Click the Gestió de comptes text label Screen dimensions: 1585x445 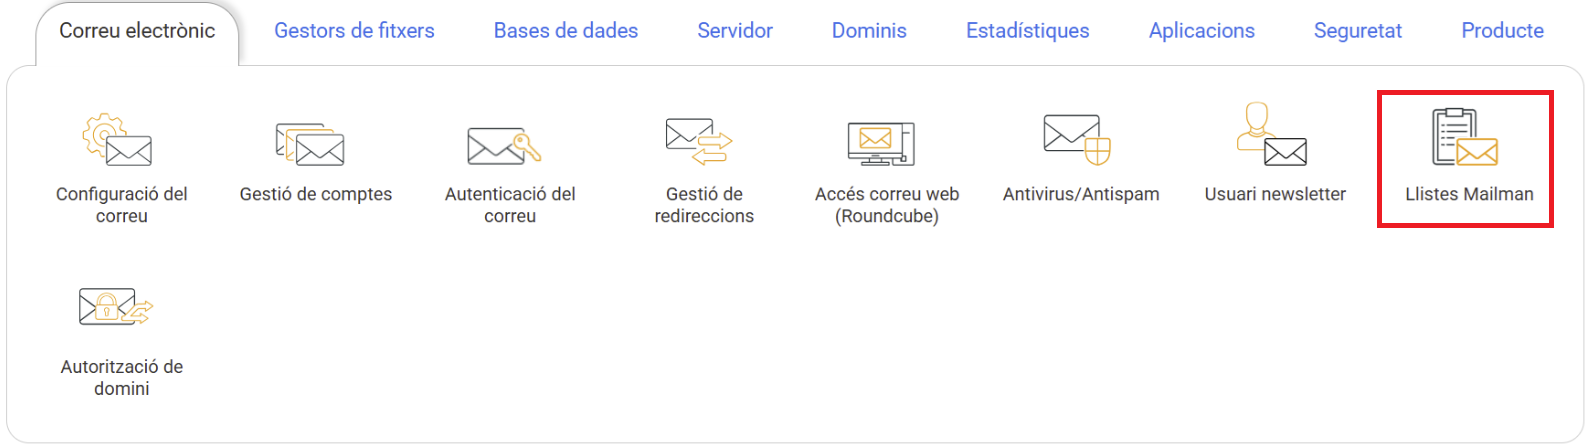[x=316, y=194]
